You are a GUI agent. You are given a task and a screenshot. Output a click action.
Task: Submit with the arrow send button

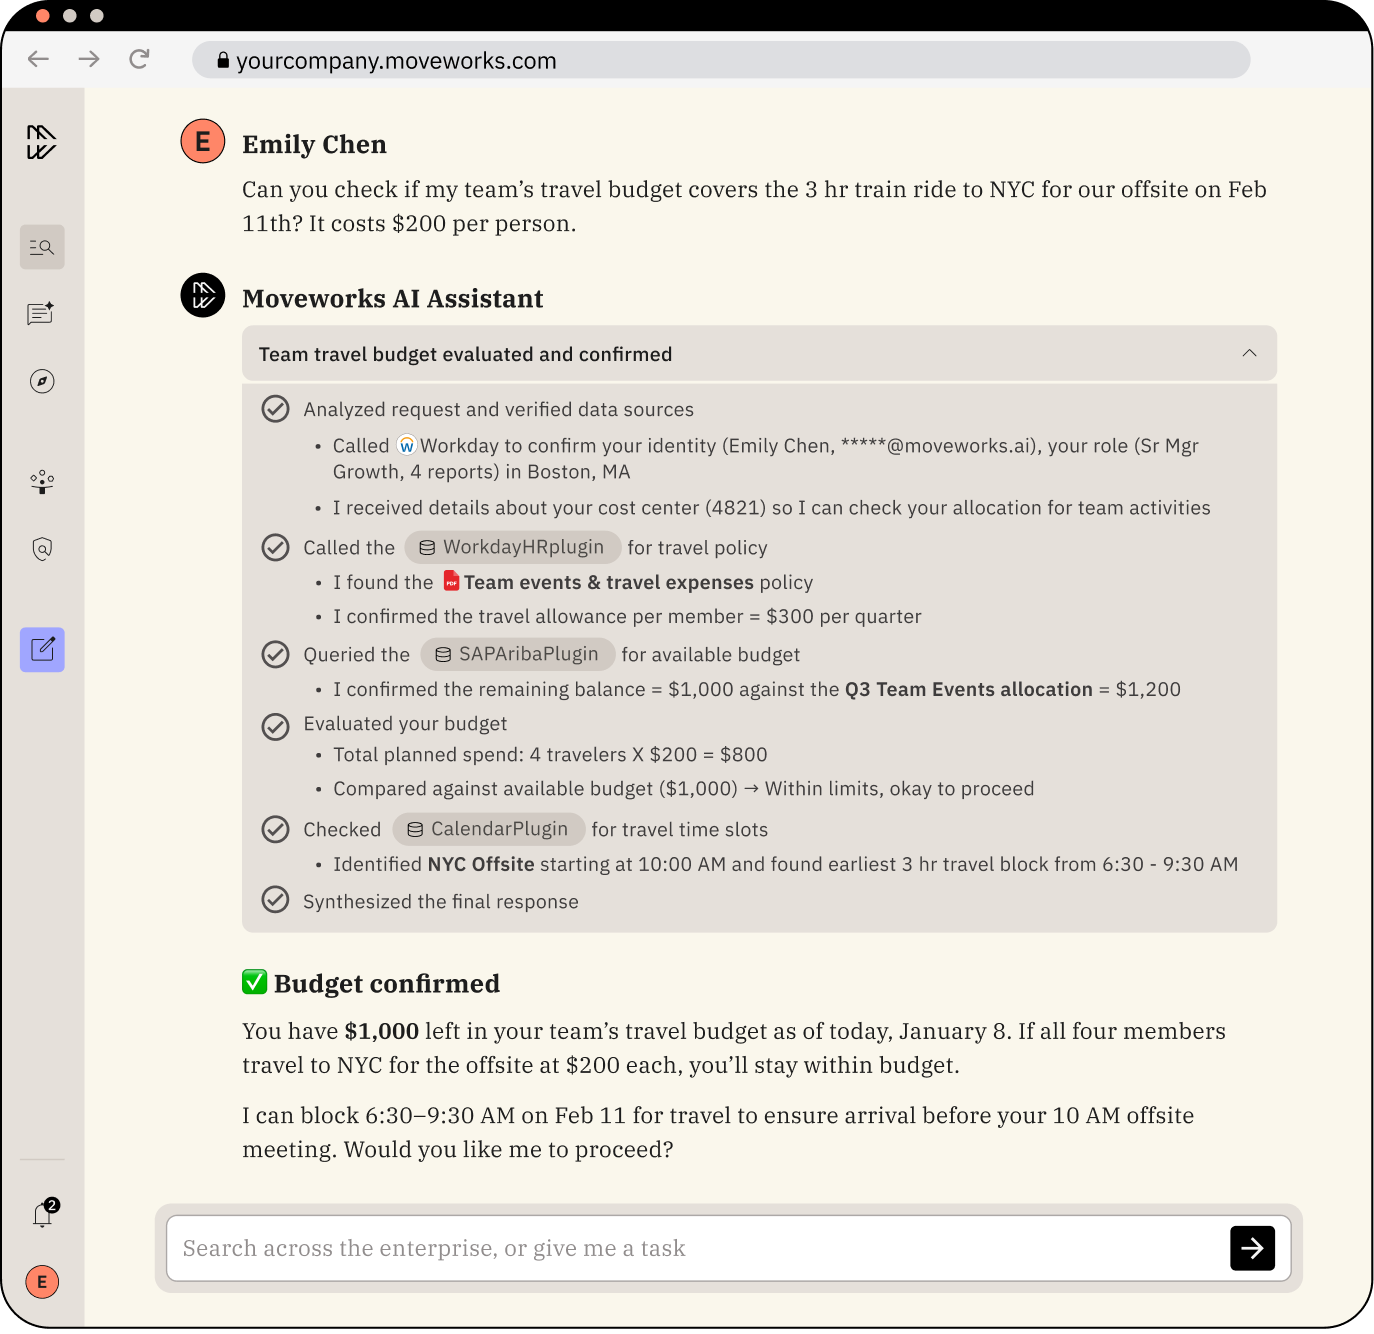pos(1252,1248)
